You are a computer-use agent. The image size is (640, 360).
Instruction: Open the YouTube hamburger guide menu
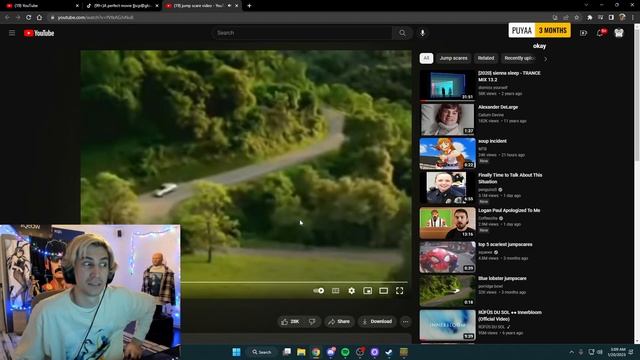click(x=12, y=33)
